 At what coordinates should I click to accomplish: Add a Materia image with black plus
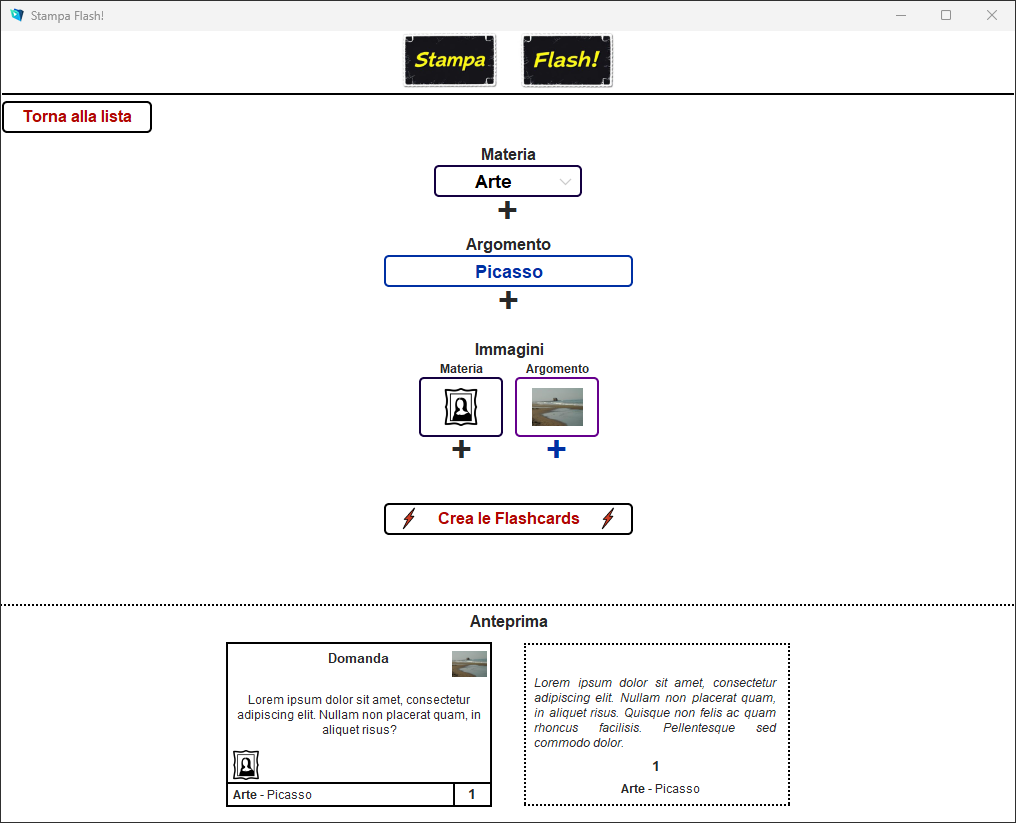[x=461, y=450]
